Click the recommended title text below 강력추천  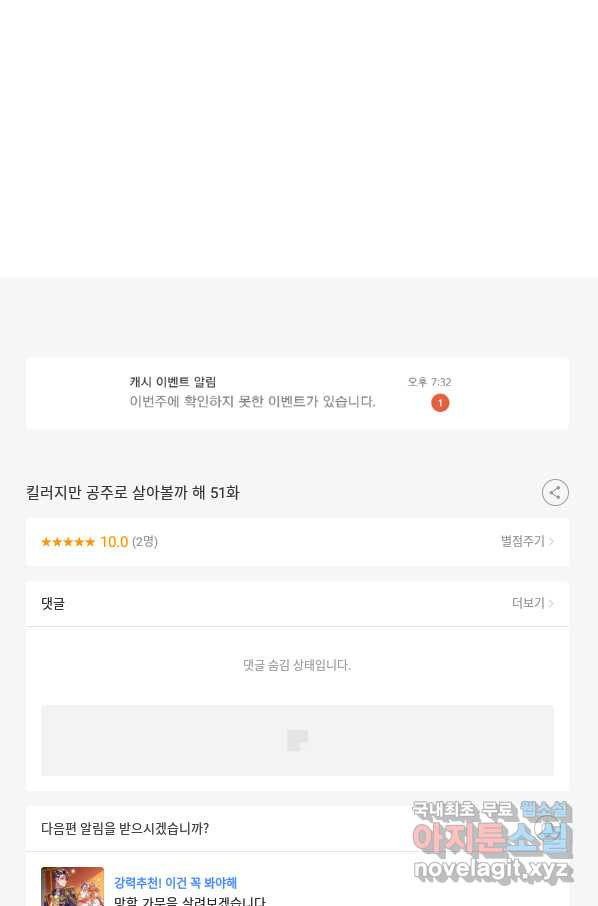[190, 901]
